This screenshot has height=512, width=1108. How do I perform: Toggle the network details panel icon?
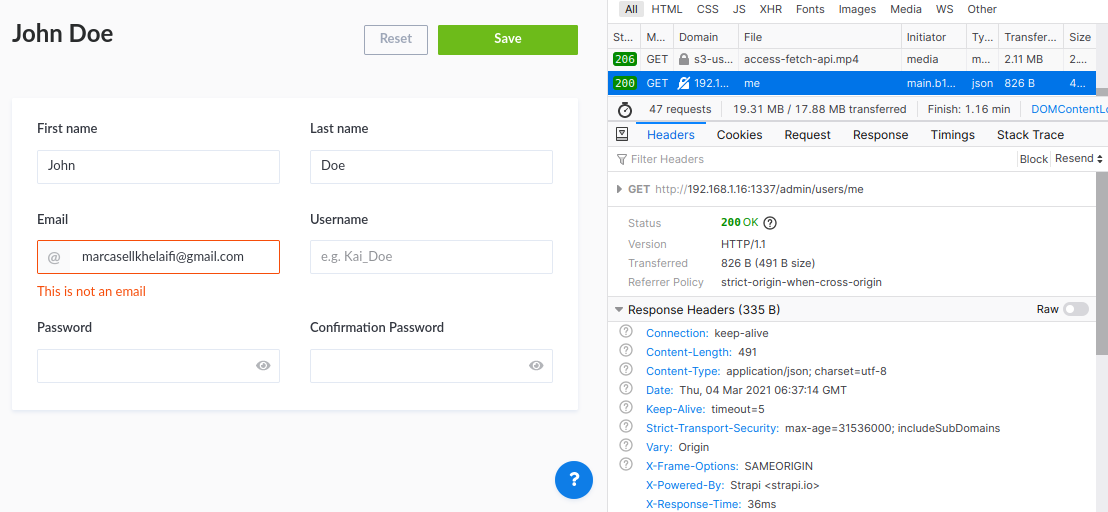[x=623, y=134]
